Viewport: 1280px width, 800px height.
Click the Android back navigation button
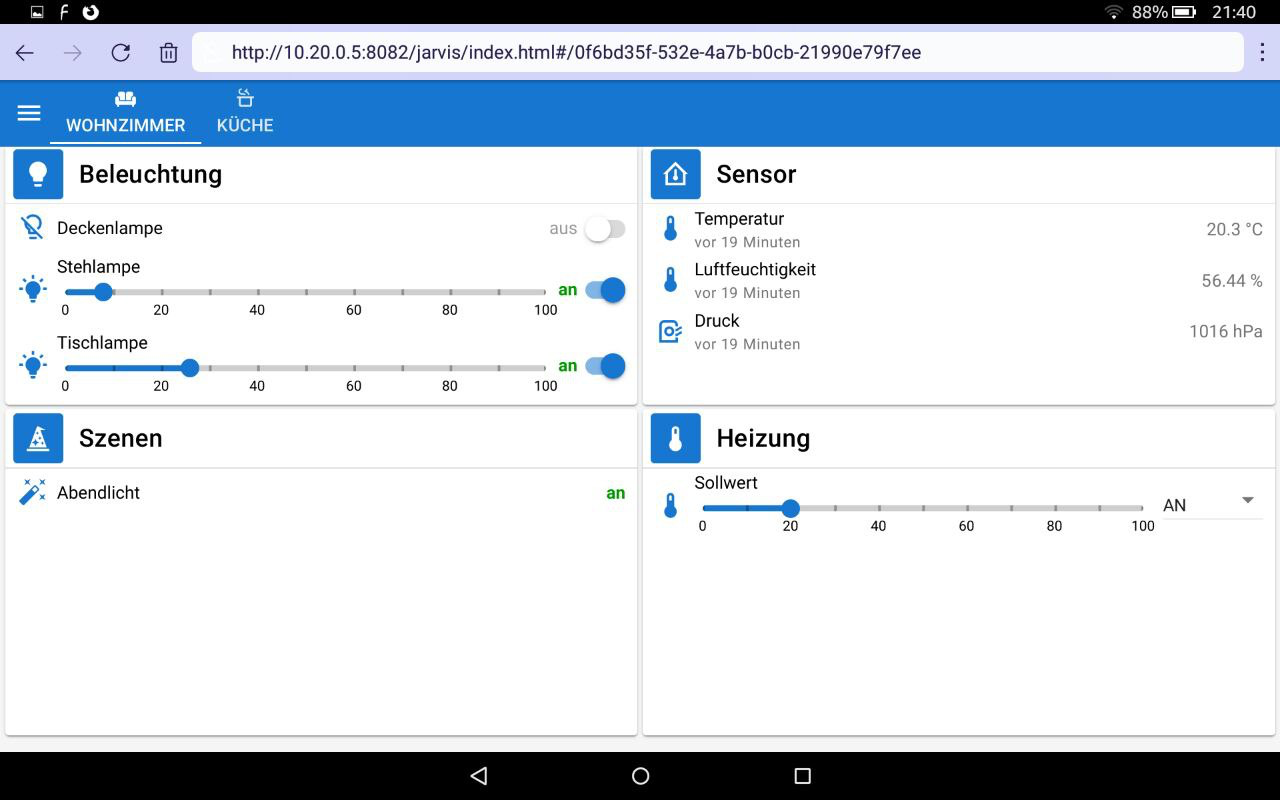[x=478, y=776]
